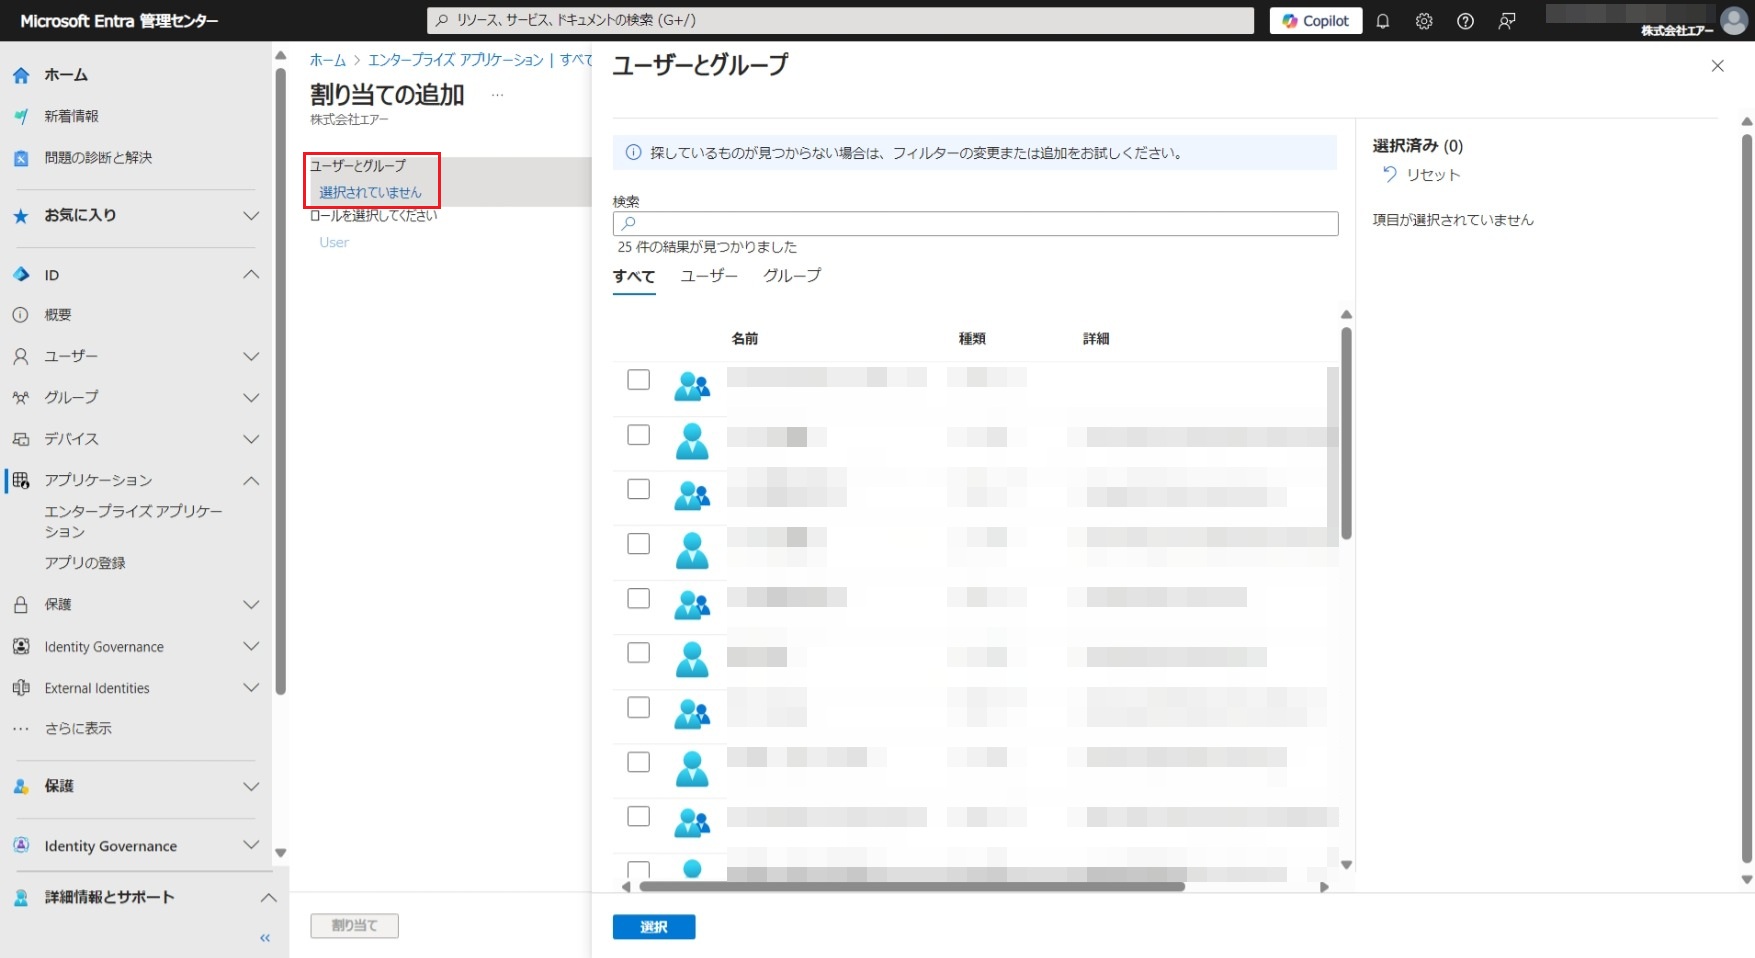Click the 選択されていません link
Screen dimensions: 1755x958
click(x=370, y=192)
